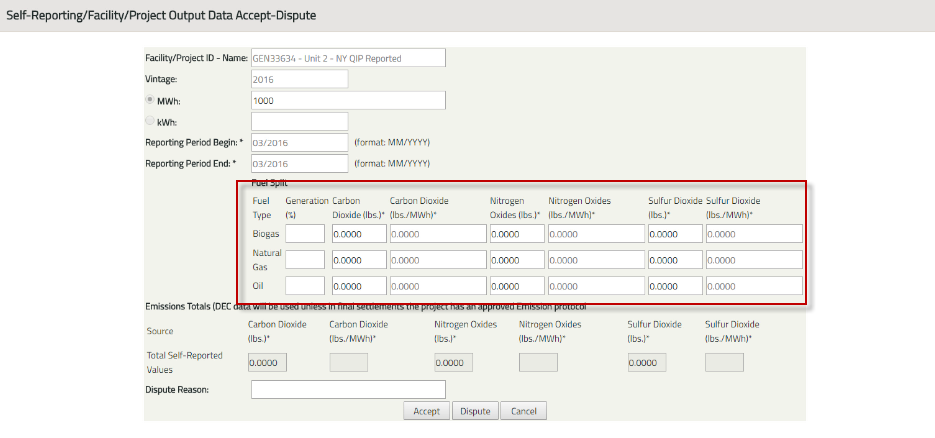Select the kWh radio button

click(150, 121)
